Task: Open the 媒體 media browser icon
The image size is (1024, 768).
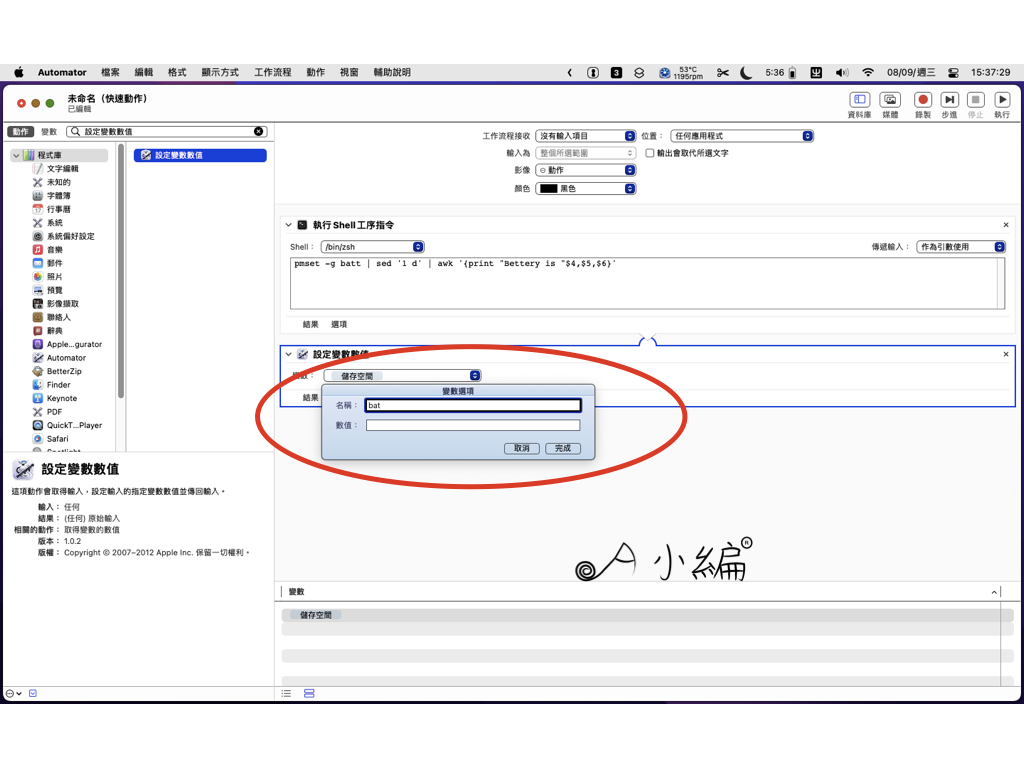Action: pos(890,100)
